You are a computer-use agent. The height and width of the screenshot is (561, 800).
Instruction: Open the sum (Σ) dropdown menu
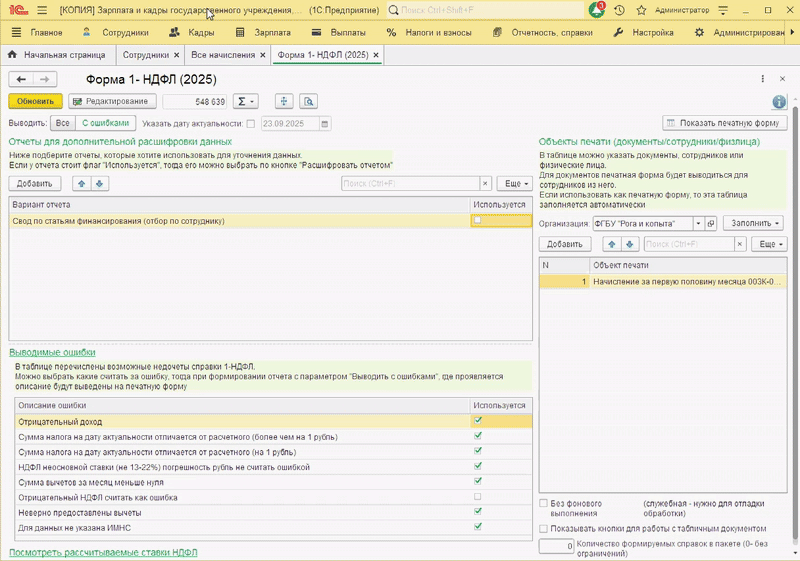[245, 101]
